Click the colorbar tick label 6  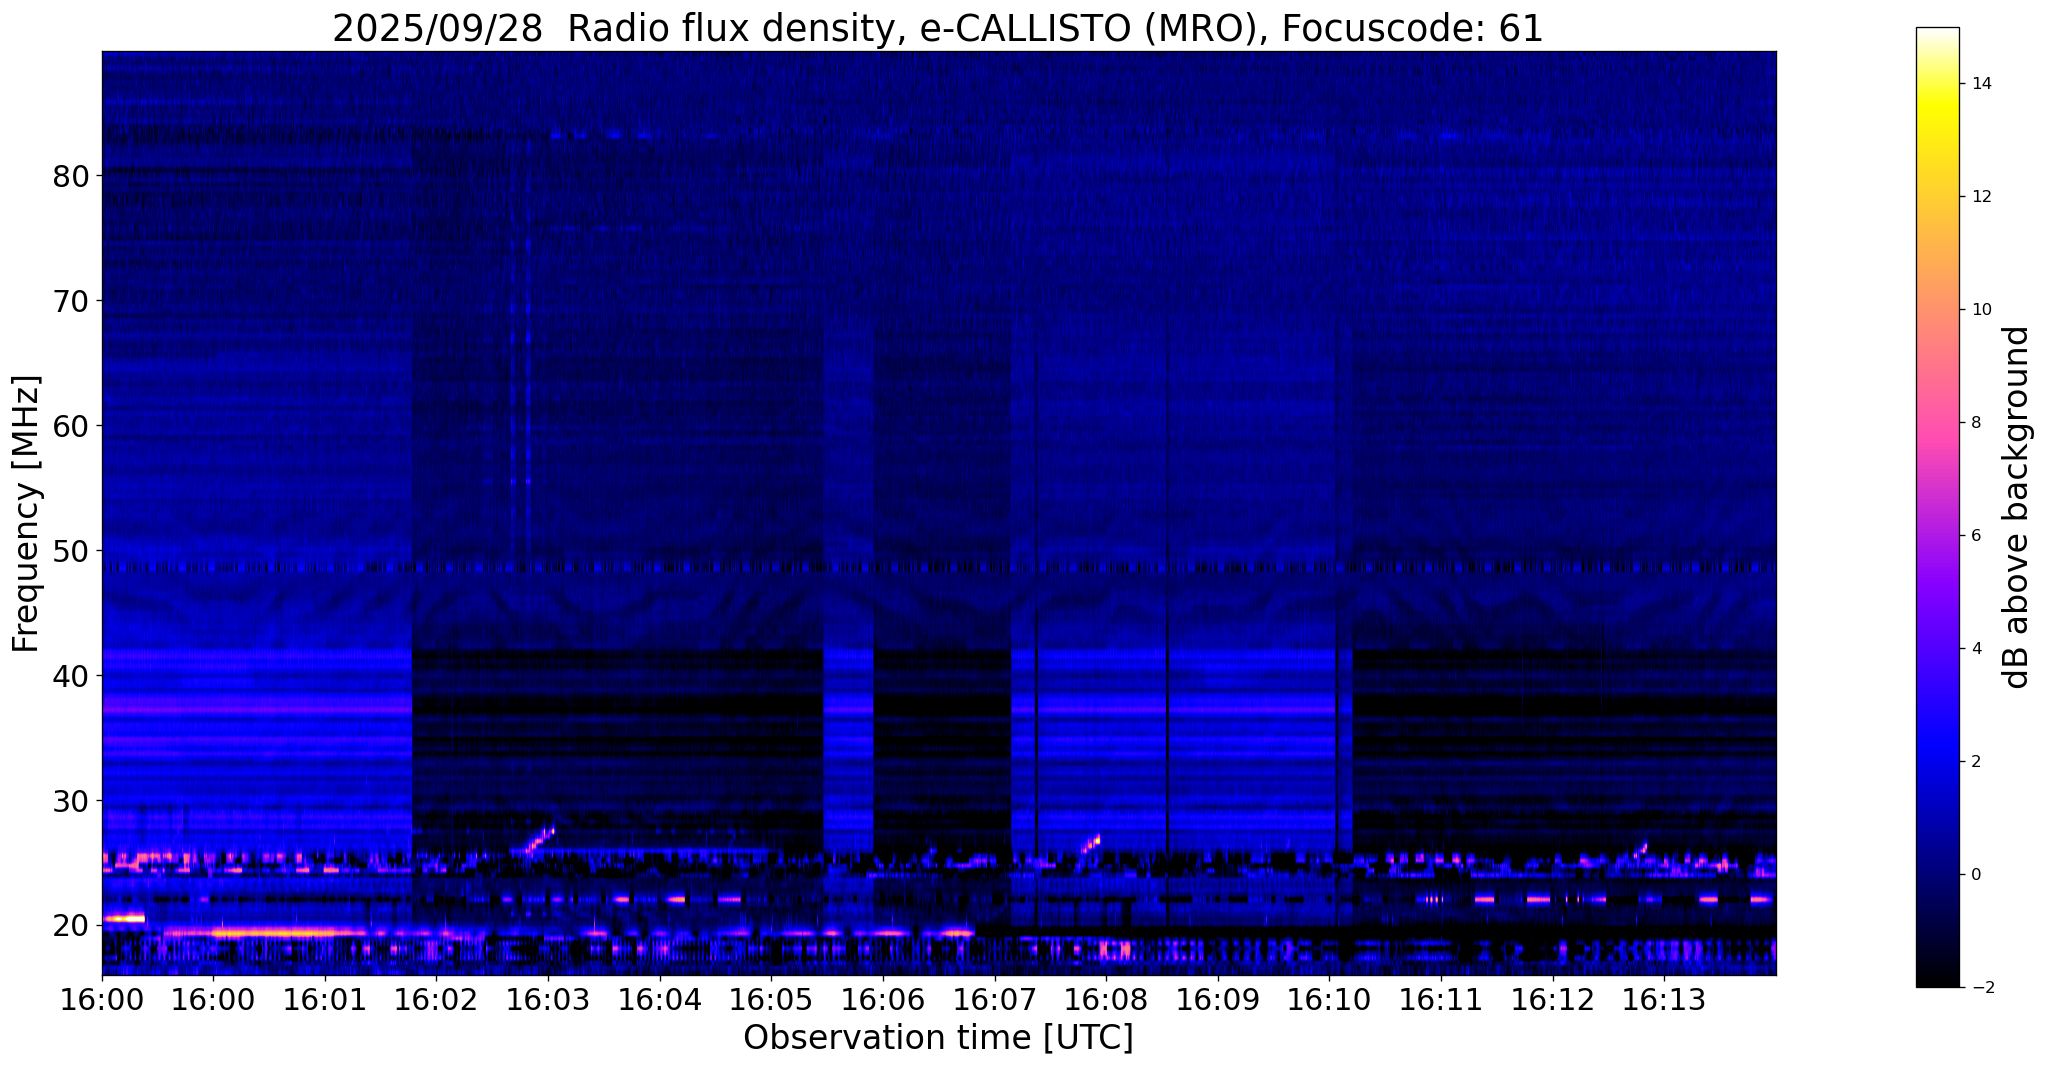tap(1975, 536)
